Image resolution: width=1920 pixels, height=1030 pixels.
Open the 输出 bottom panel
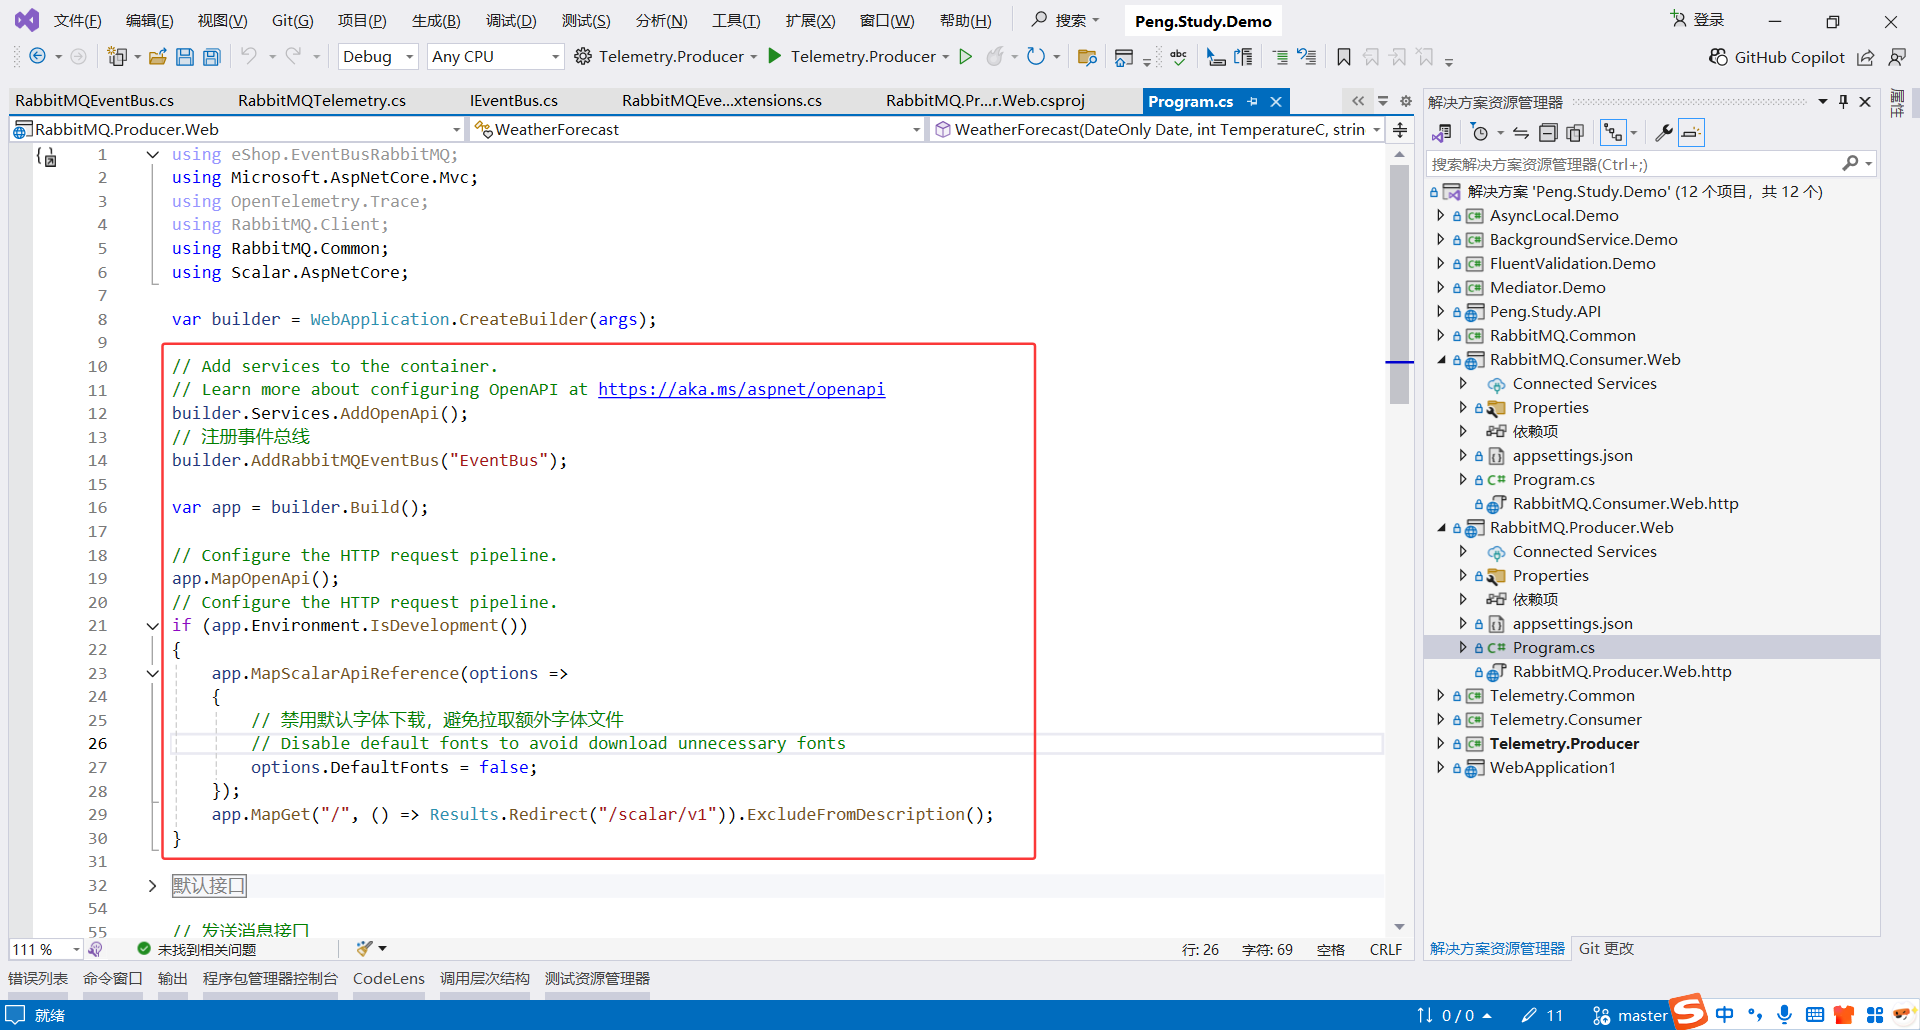173,979
